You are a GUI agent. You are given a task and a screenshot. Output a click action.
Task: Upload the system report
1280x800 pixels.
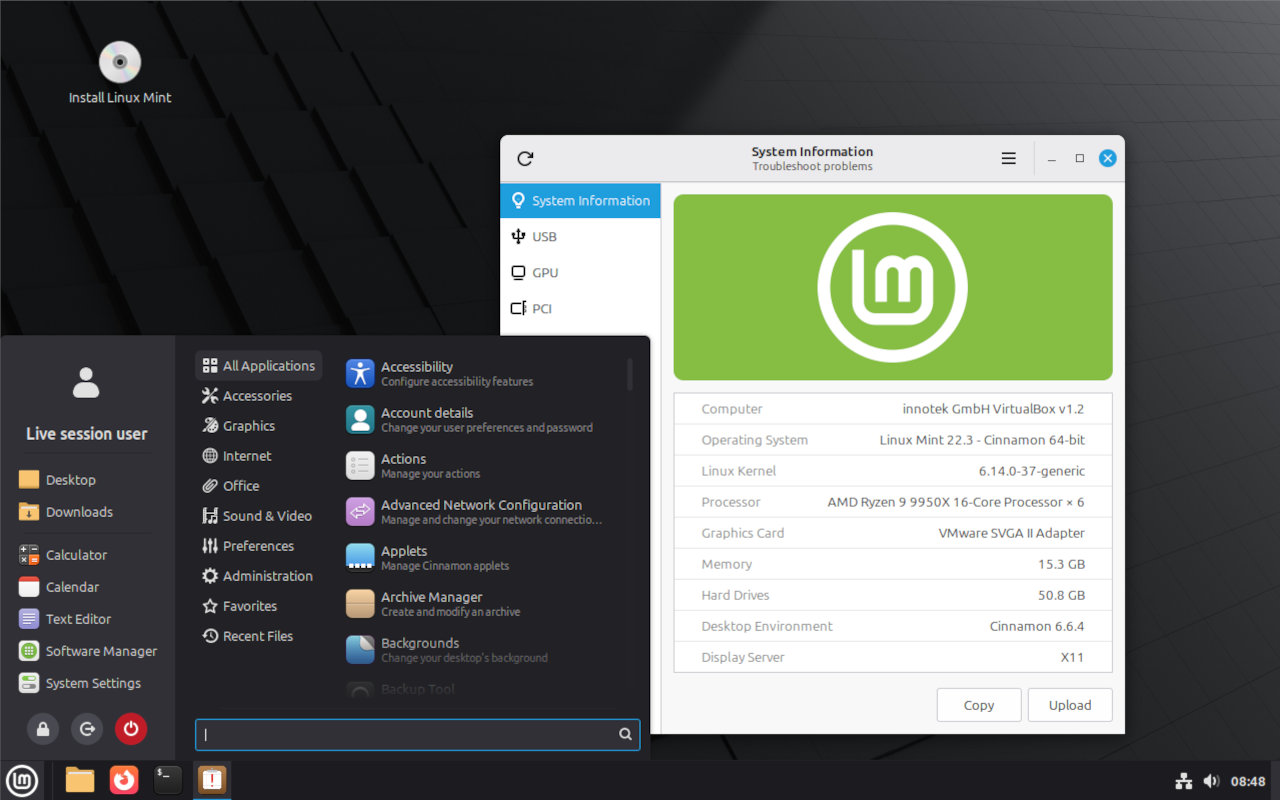(1069, 705)
